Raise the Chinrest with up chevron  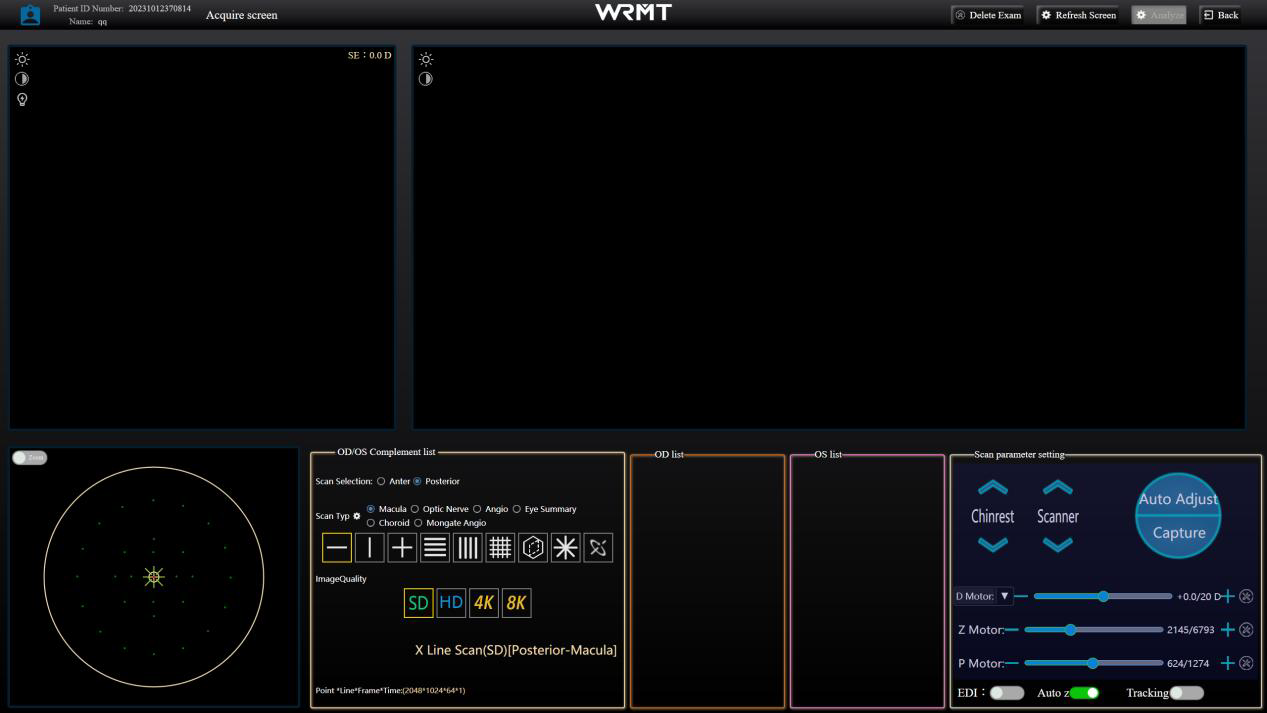(992, 488)
